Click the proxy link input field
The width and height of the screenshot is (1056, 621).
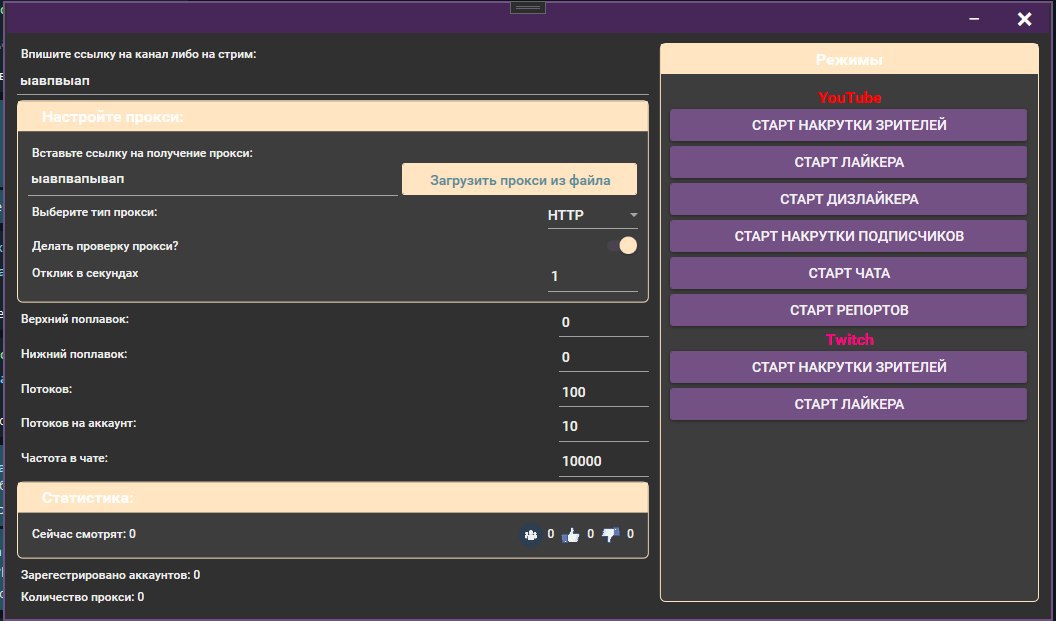[214, 179]
